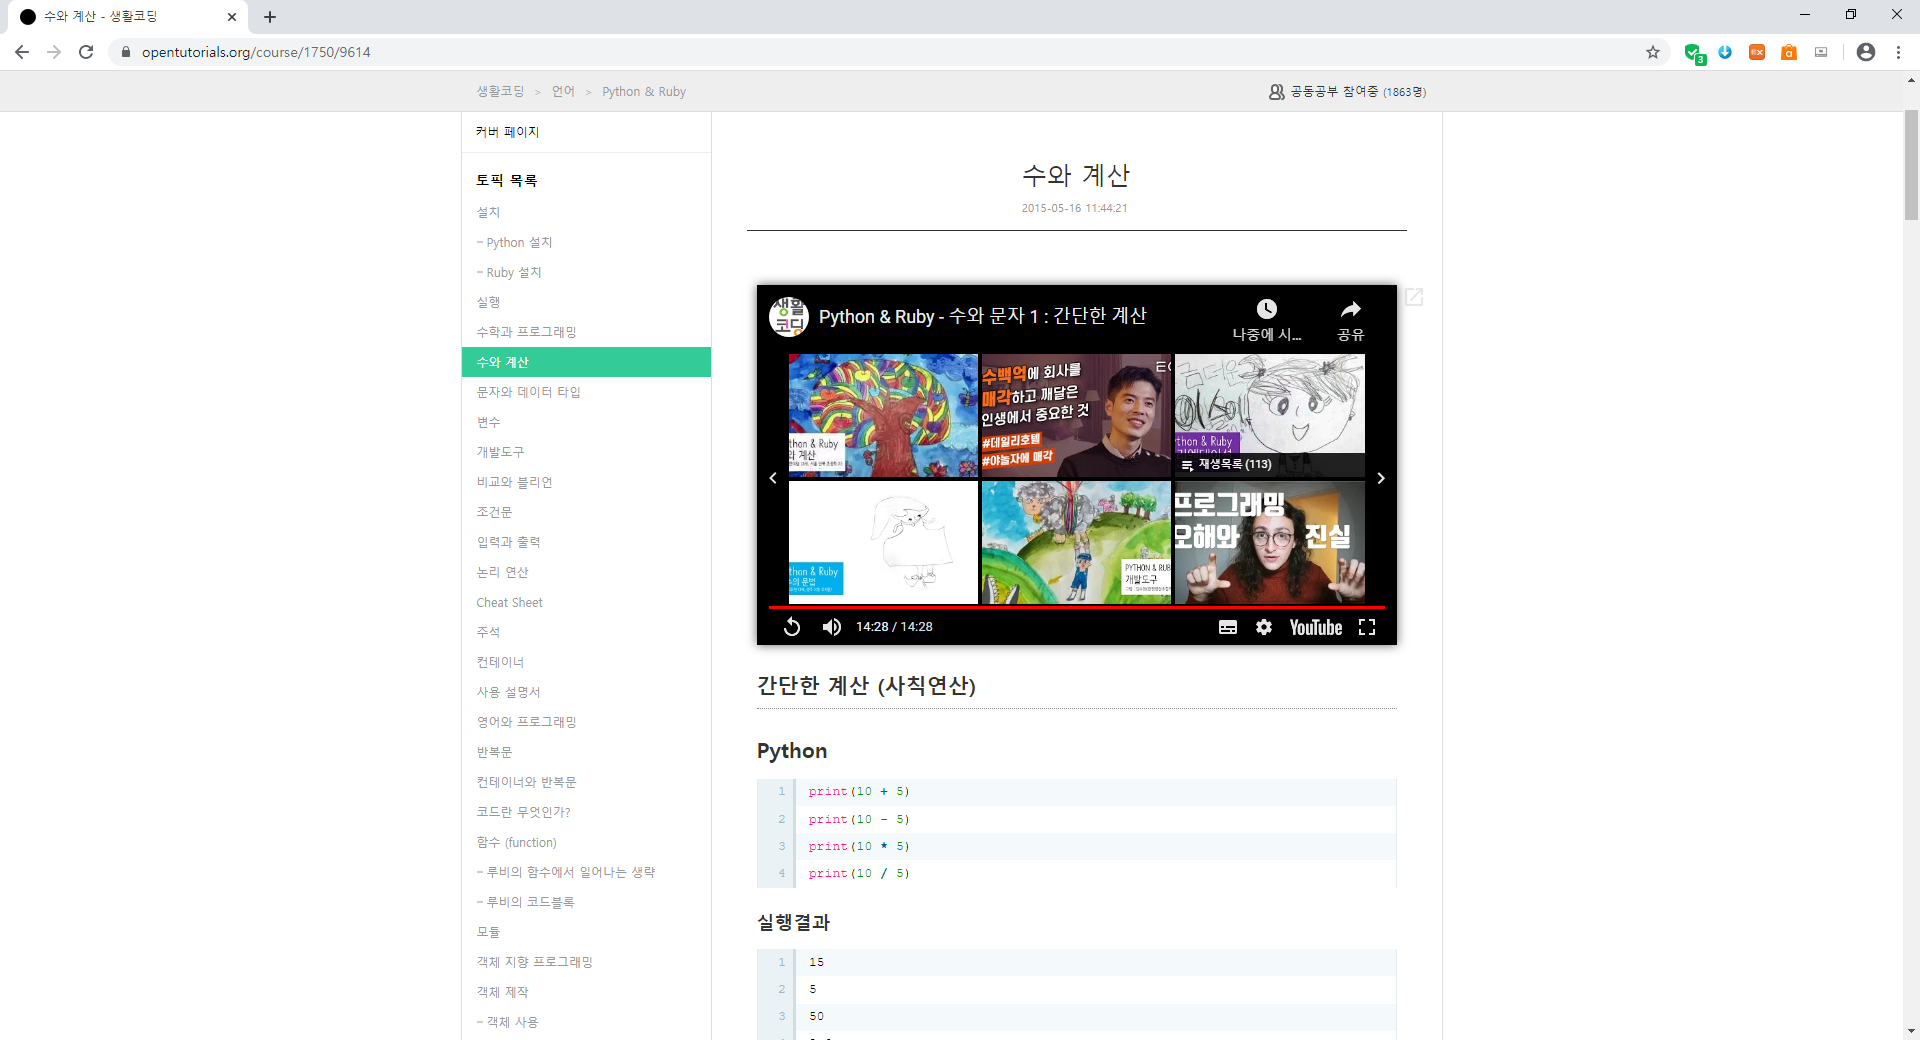The image size is (1920, 1040).
Task: Open the 입력과 출력 topic
Action: (x=508, y=542)
